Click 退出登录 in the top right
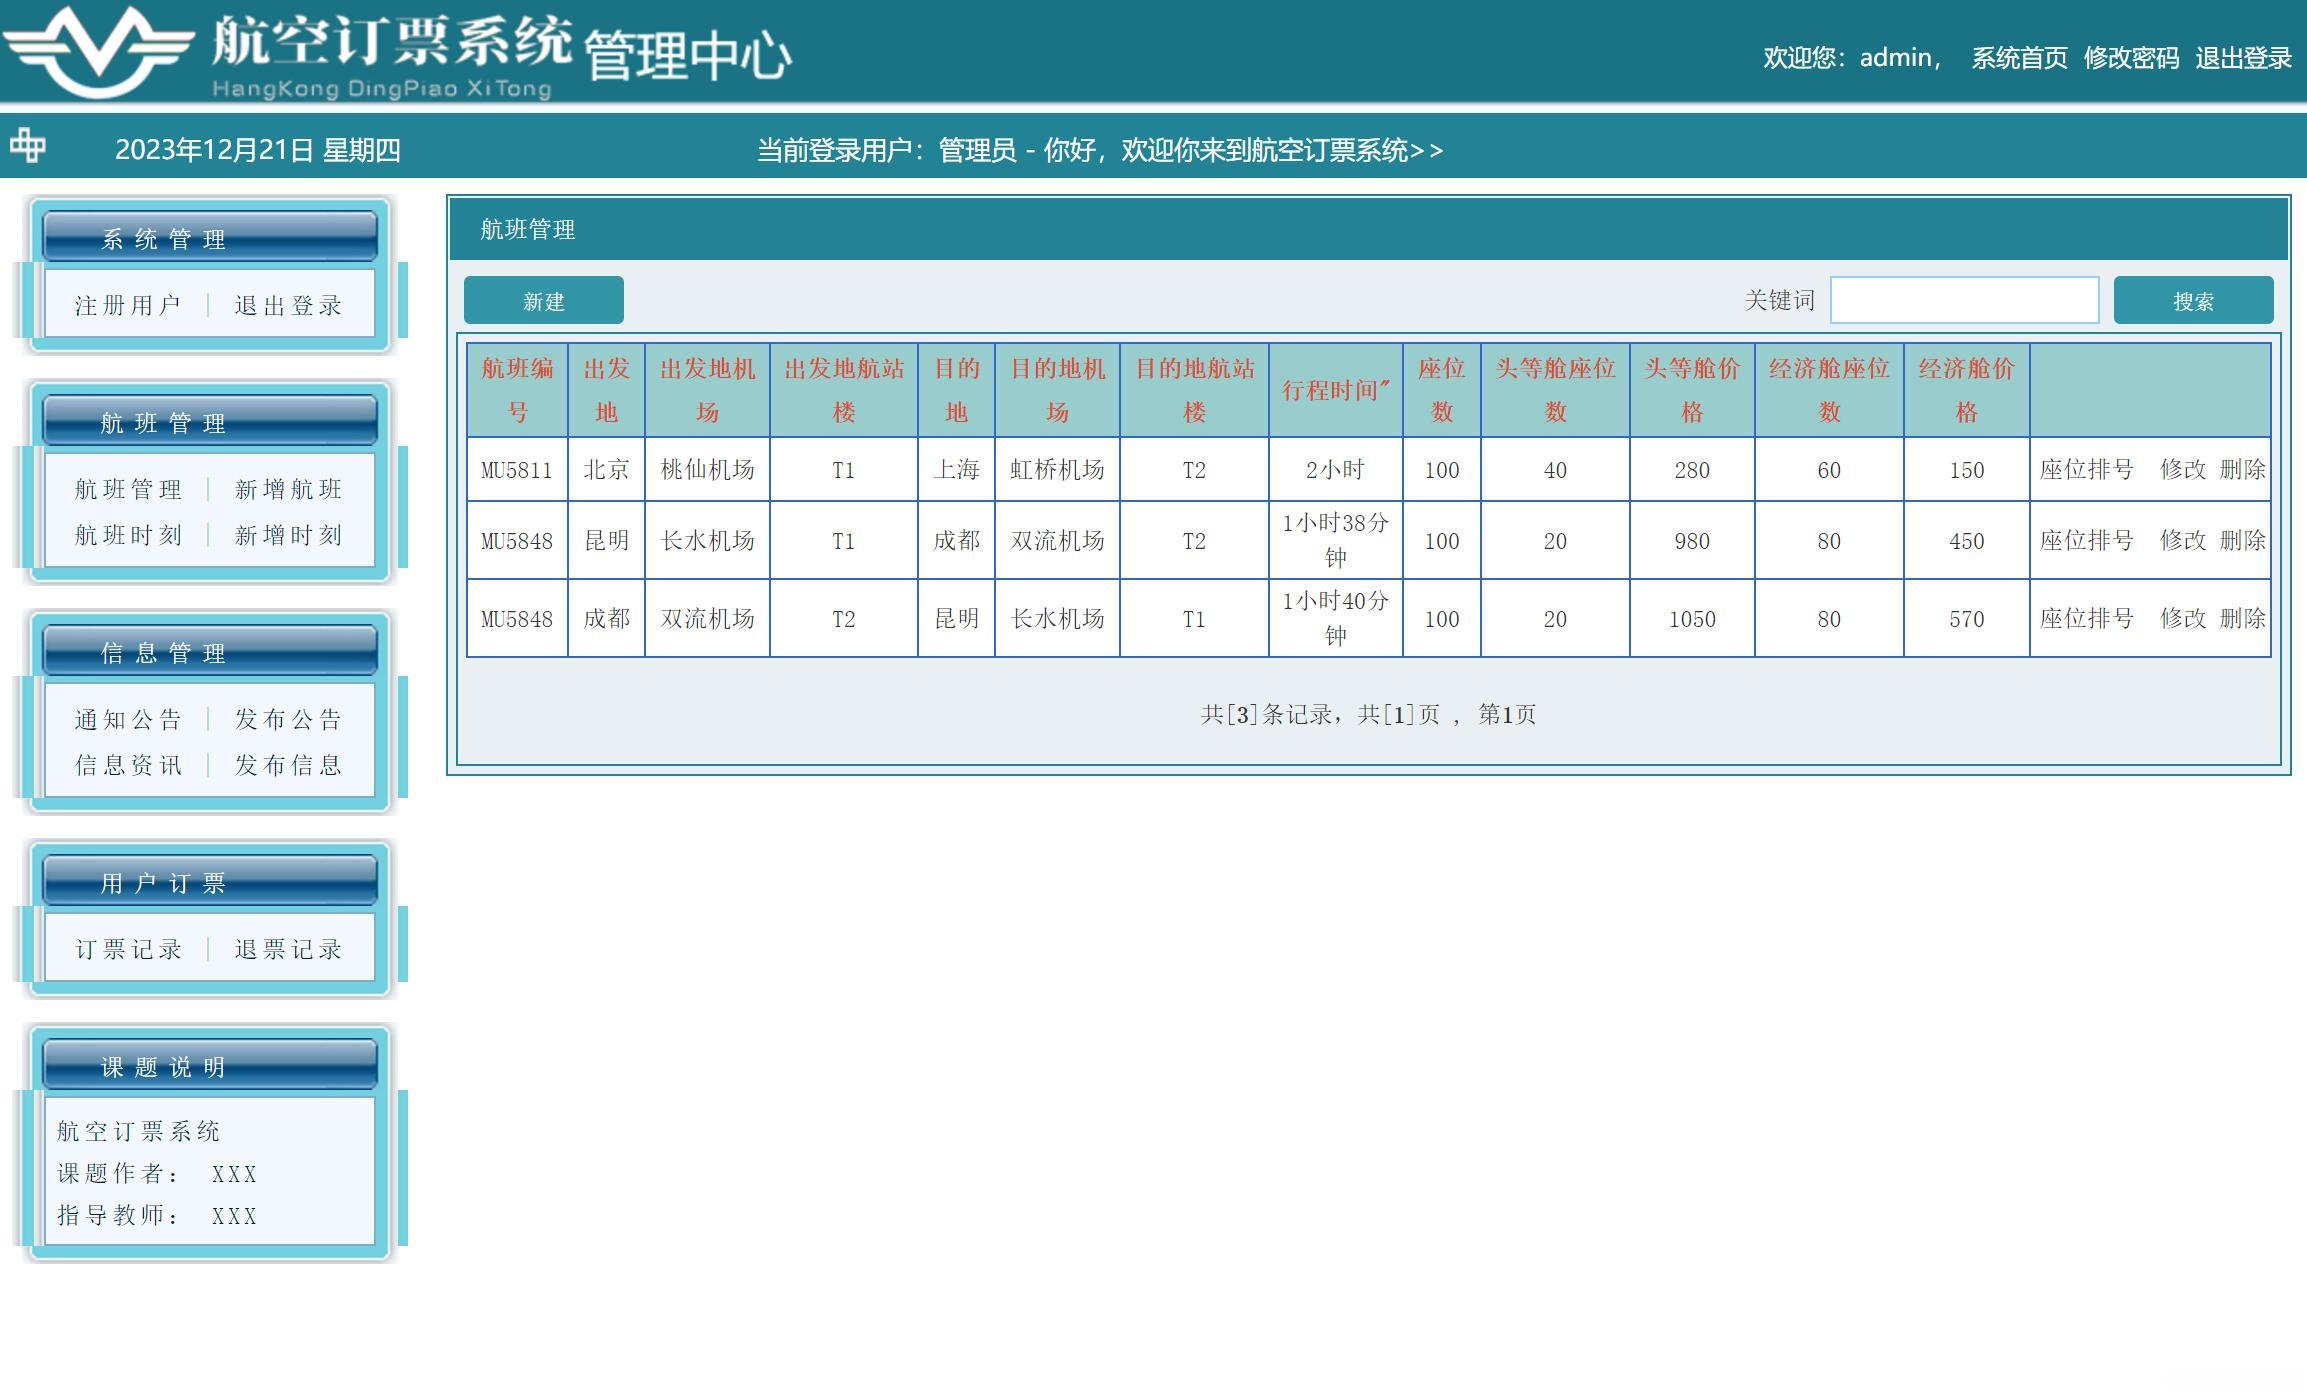Image resolution: width=2307 pixels, height=1399 pixels. tap(2243, 58)
